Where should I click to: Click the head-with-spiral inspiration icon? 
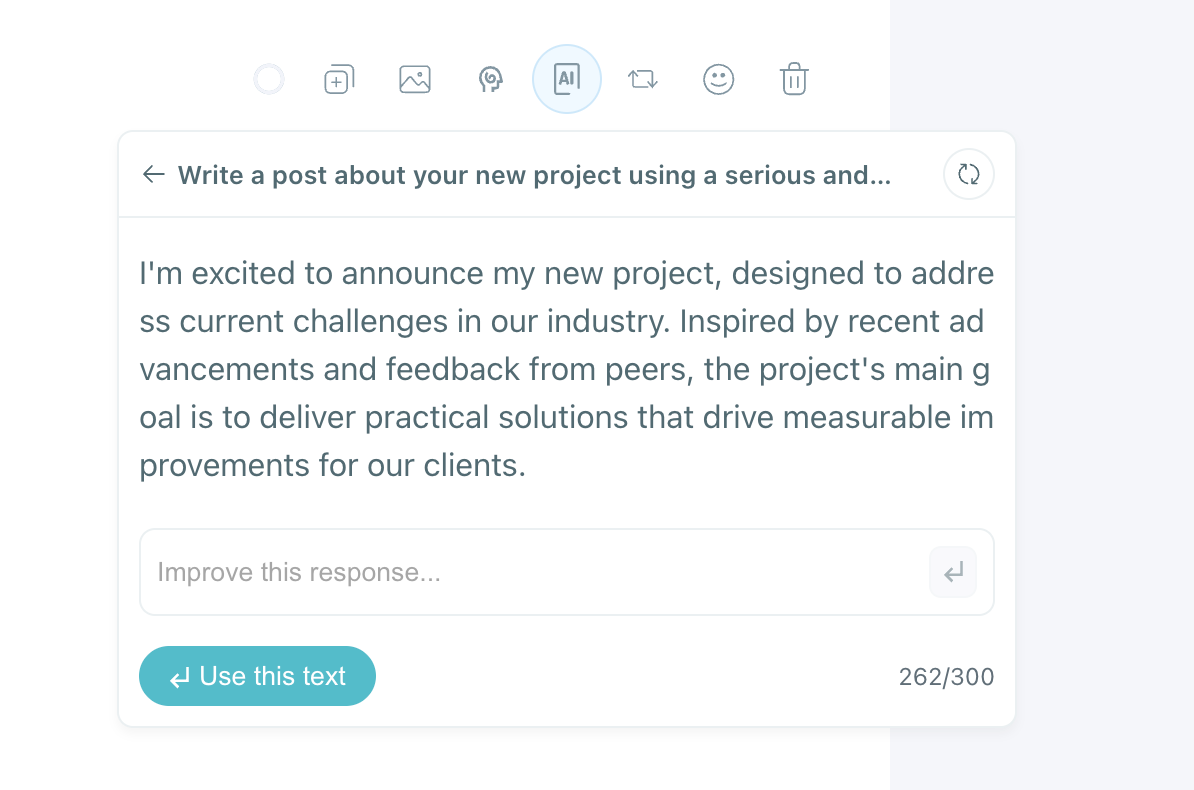click(490, 79)
